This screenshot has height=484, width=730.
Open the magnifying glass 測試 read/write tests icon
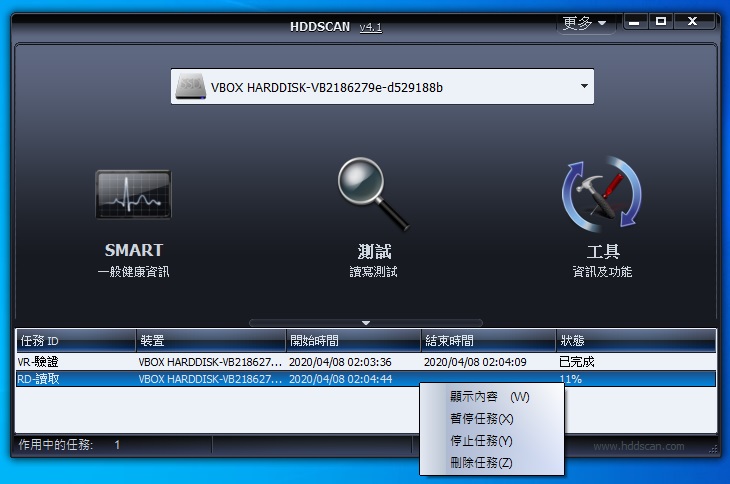click(x=373, y=194)
